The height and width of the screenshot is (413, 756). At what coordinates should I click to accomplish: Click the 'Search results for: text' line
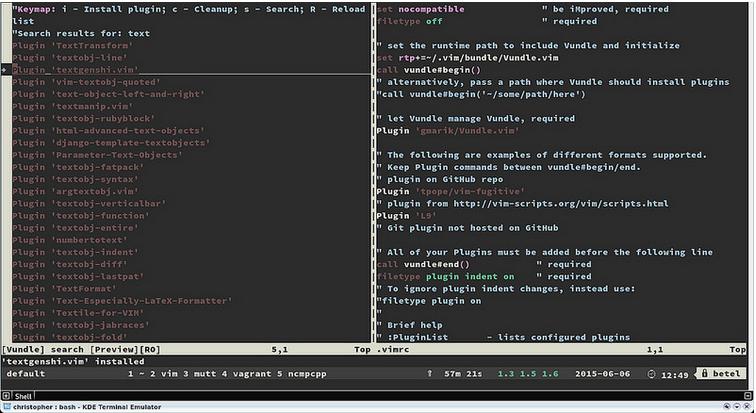(81, 33)
